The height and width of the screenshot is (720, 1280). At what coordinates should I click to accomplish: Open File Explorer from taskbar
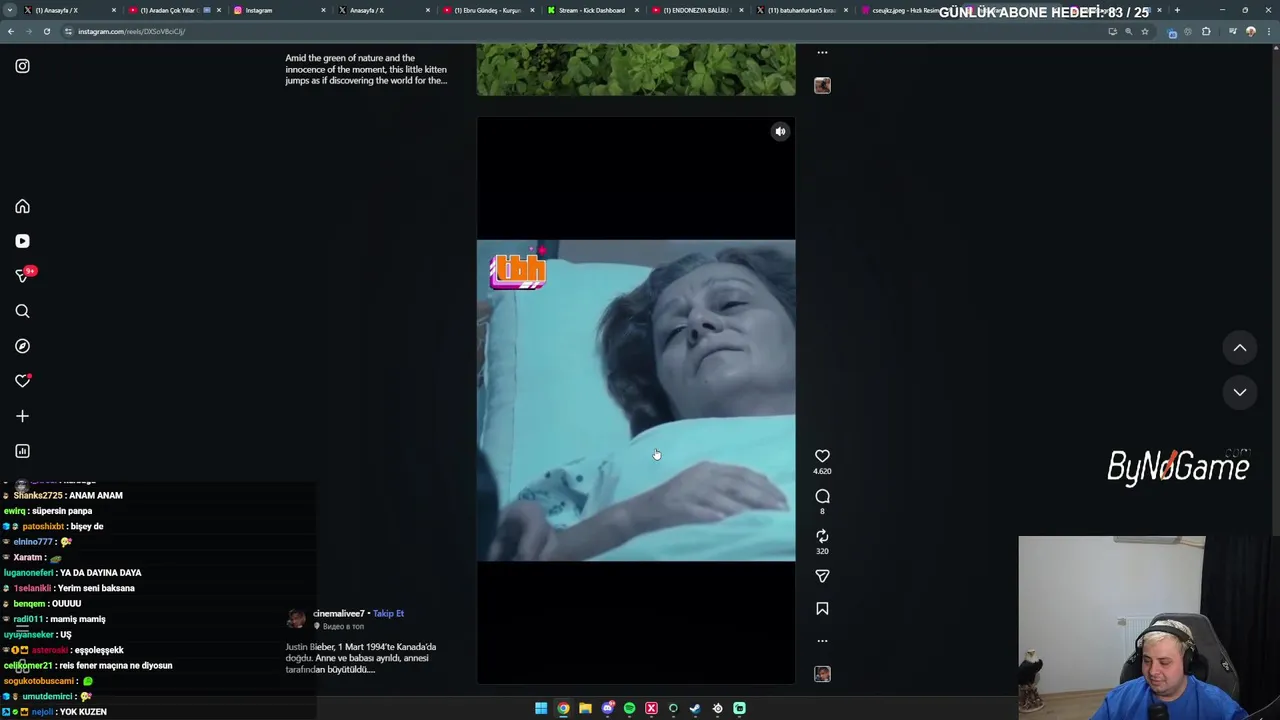click(x=585, y=708)
